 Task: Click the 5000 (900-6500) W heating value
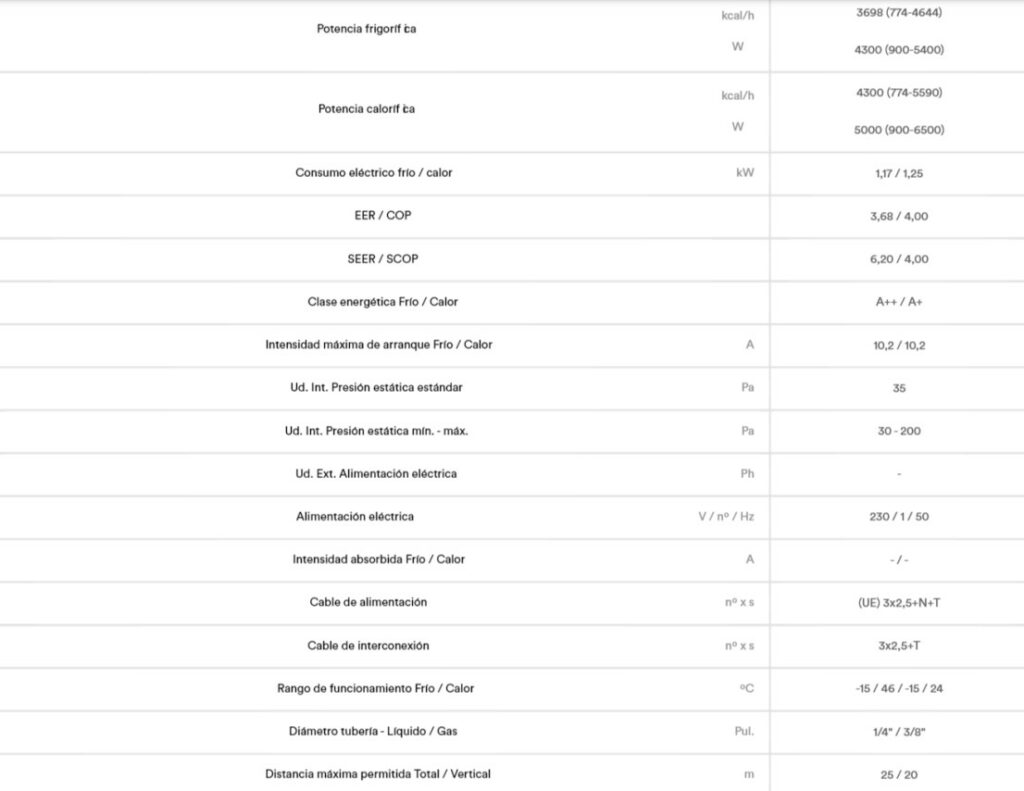[899, 130]
